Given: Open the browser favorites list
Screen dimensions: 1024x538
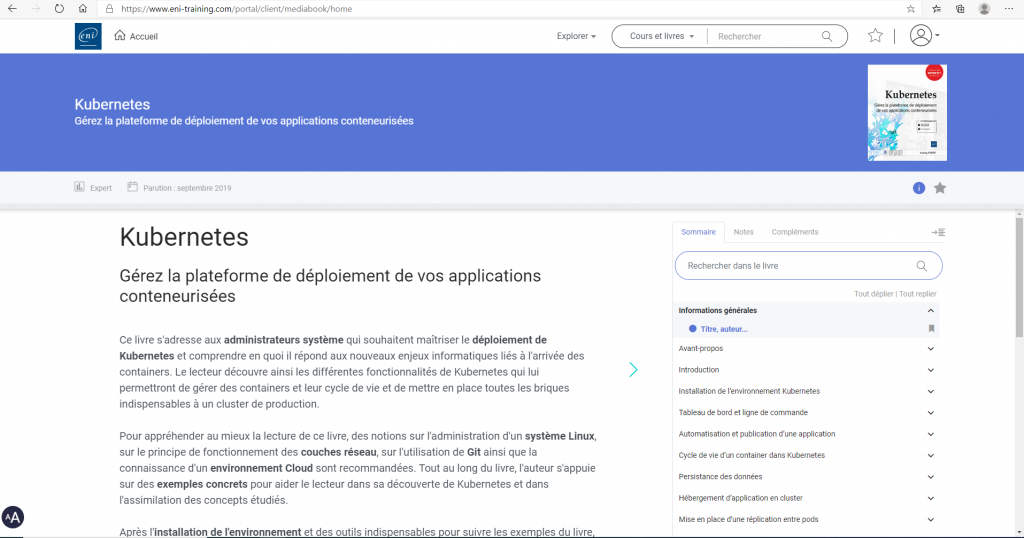Looking at the screenshot, I should [x=936, y=9].
